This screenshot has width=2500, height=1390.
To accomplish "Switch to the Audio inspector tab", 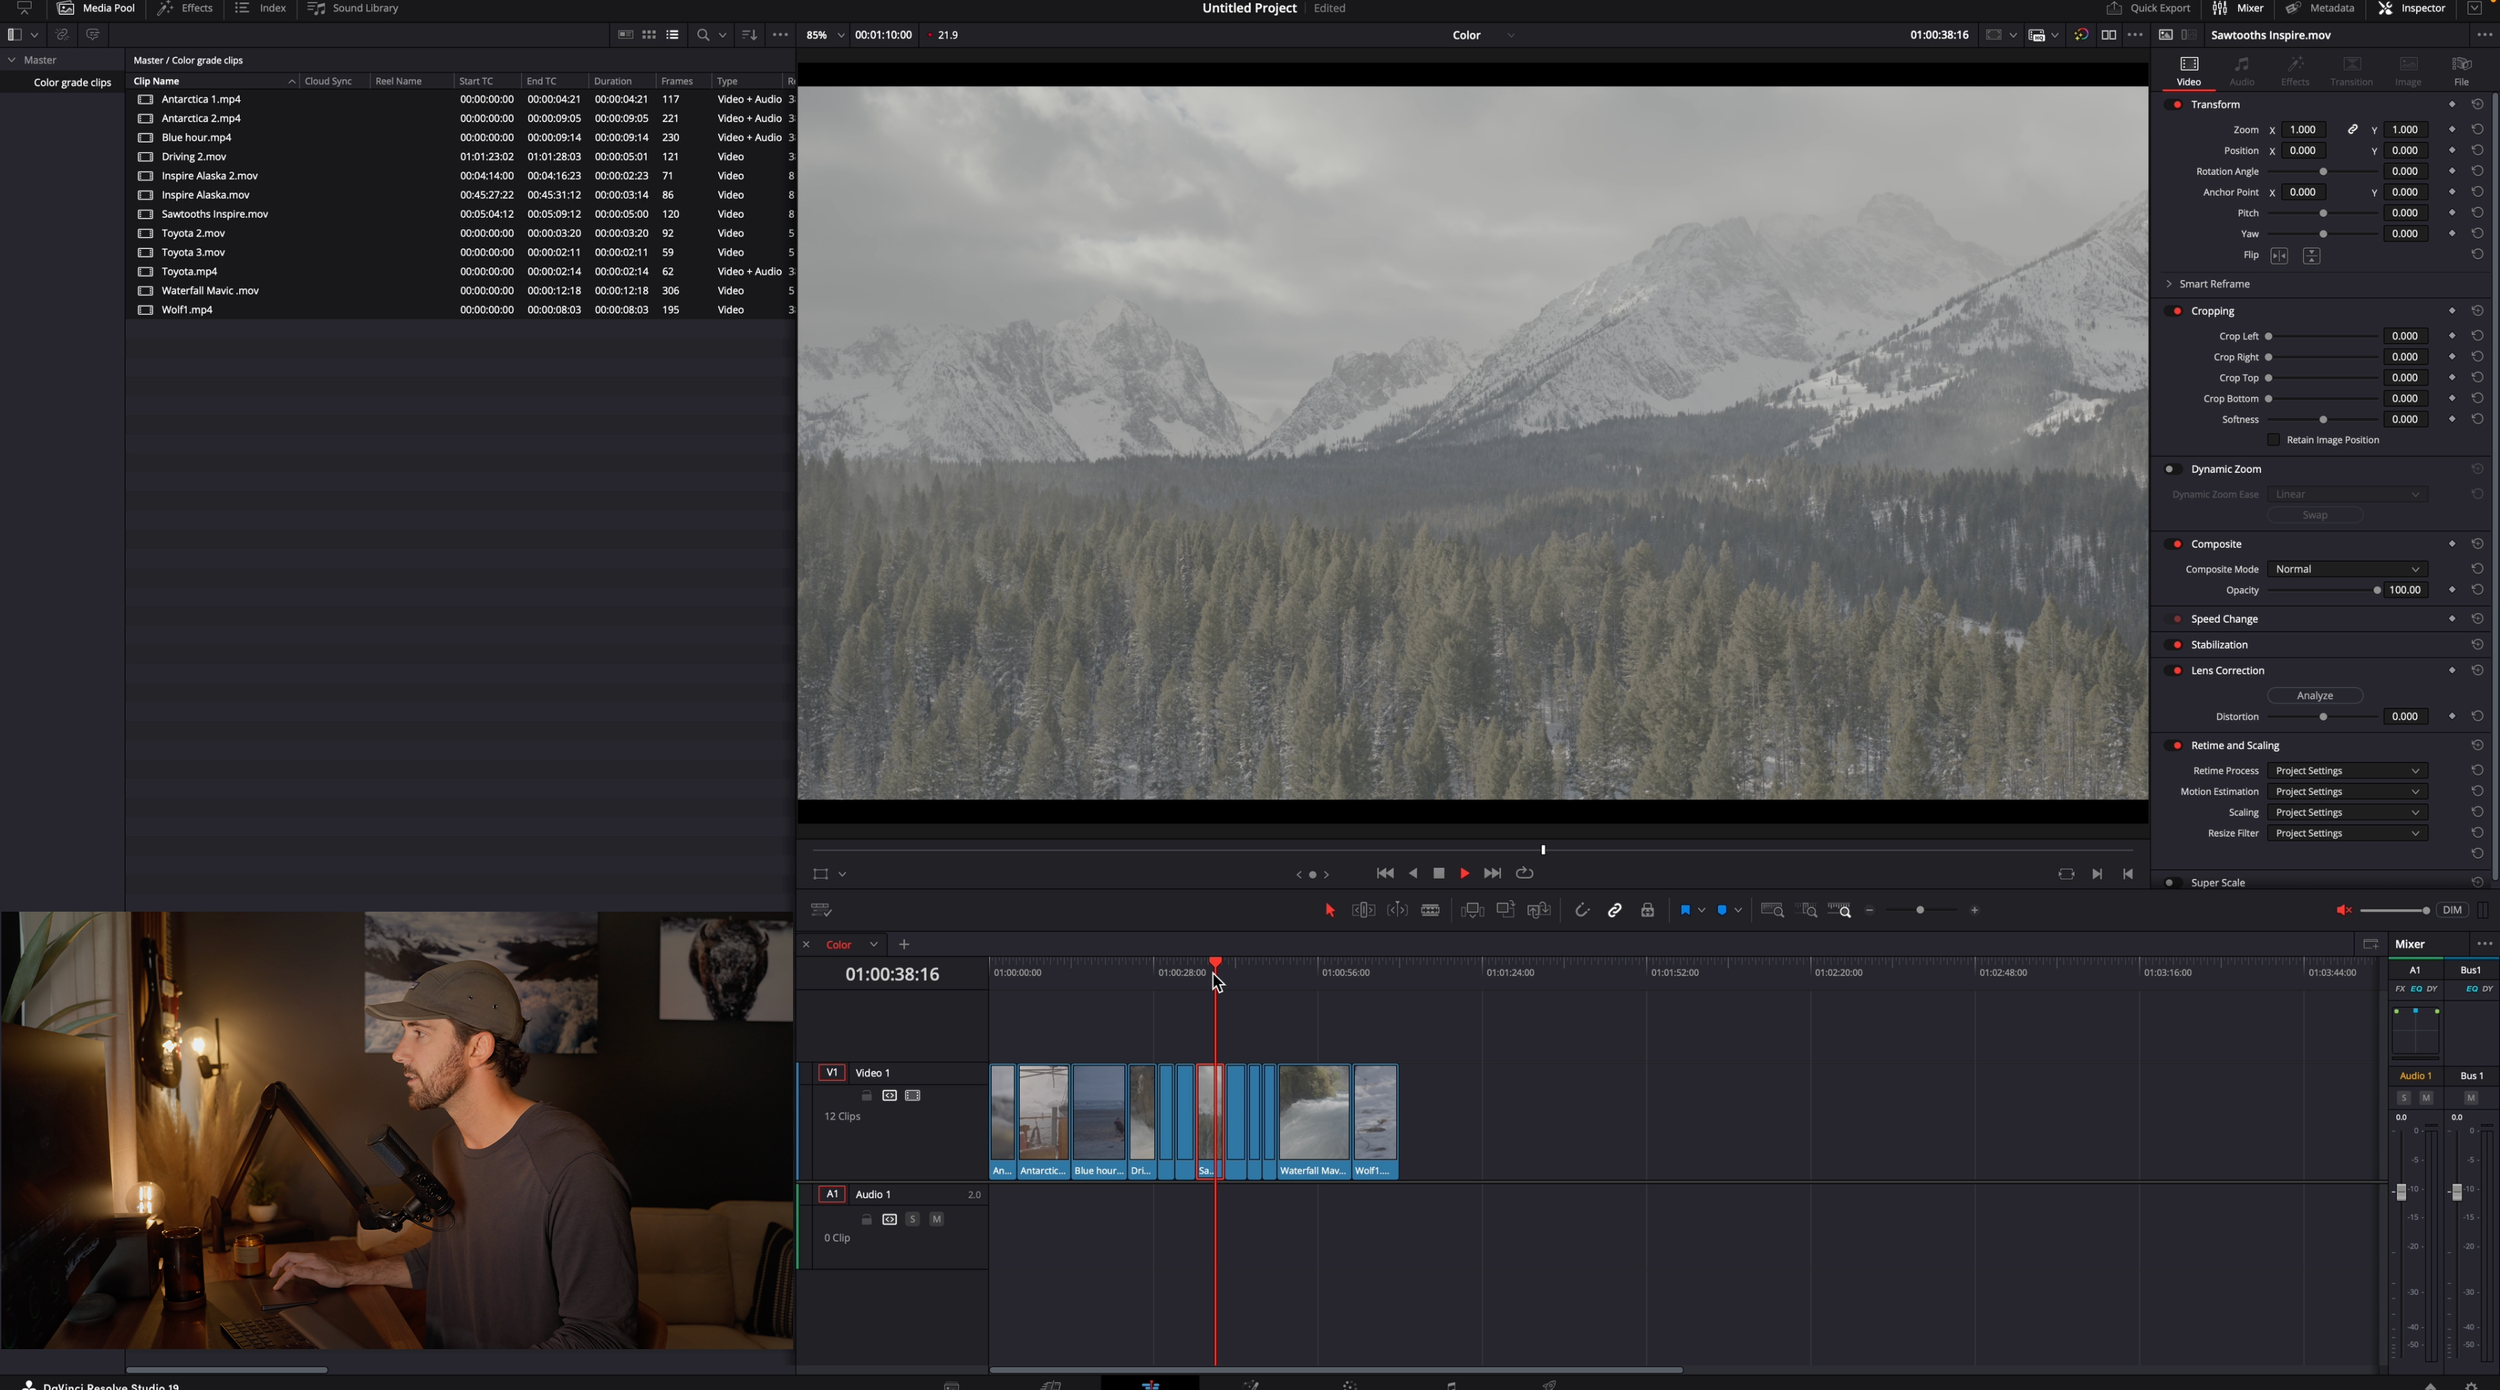I will (2241, 71).
